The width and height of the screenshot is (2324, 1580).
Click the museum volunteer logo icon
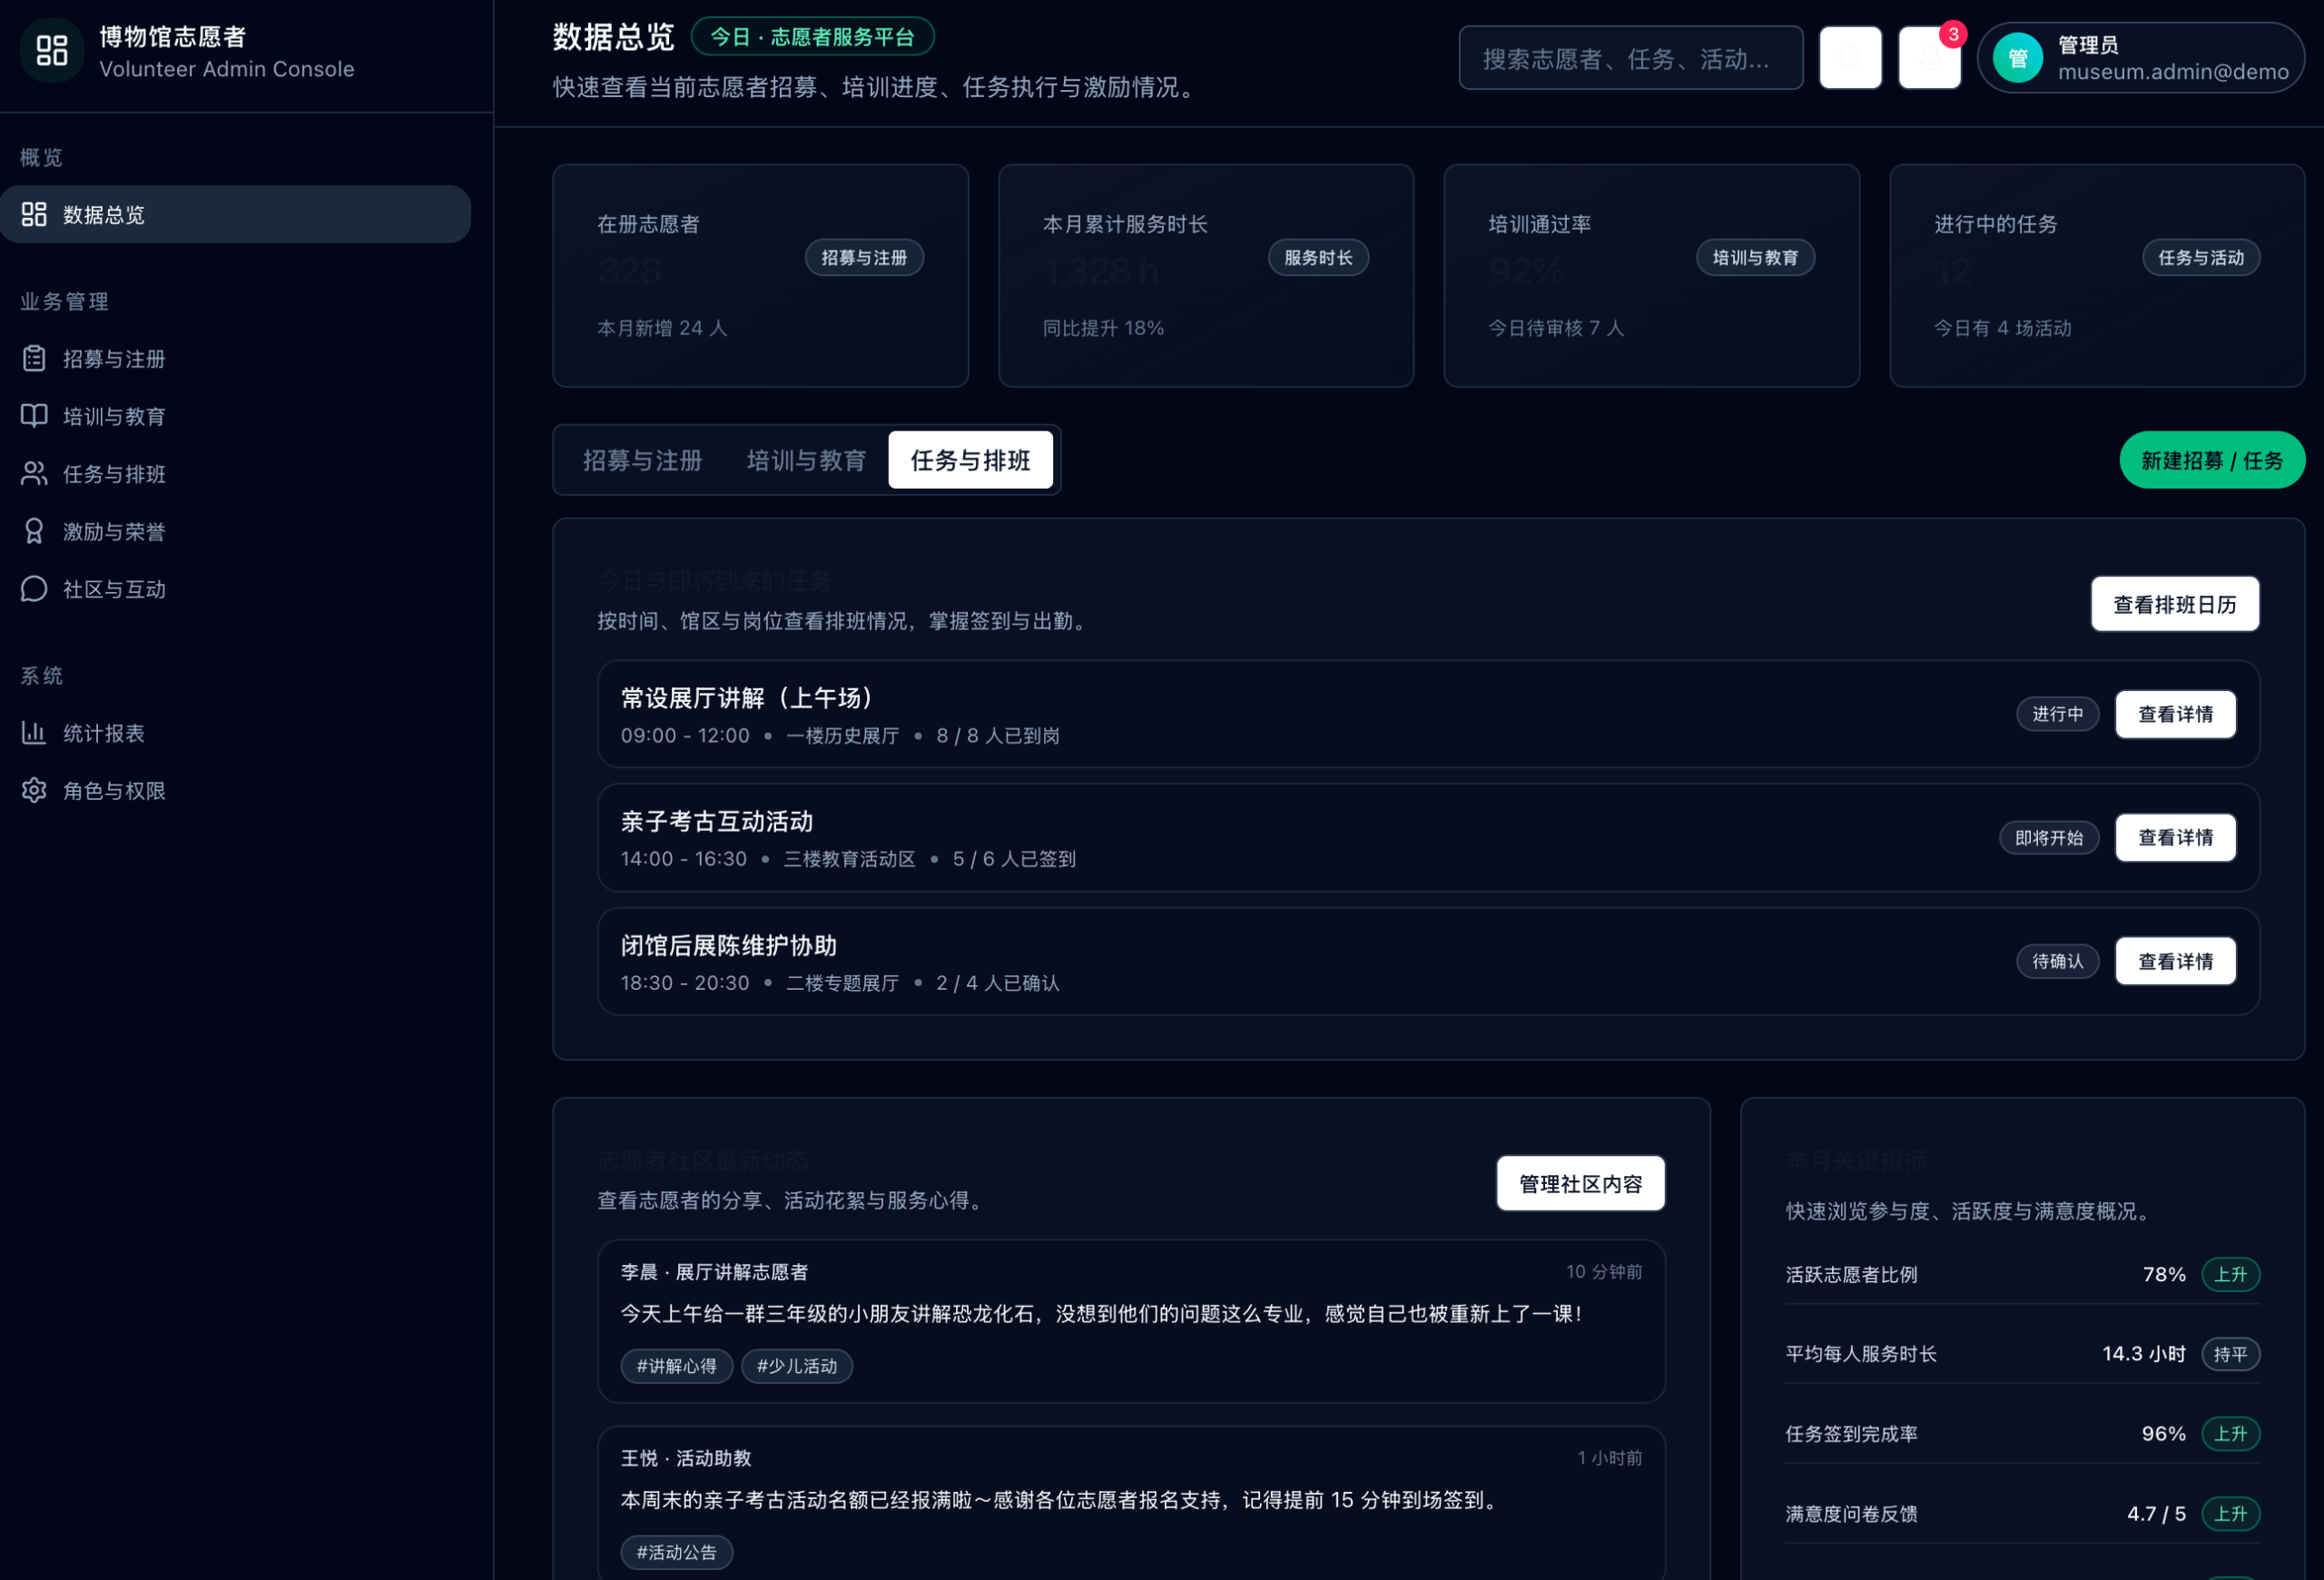click(x=51, y=50)
